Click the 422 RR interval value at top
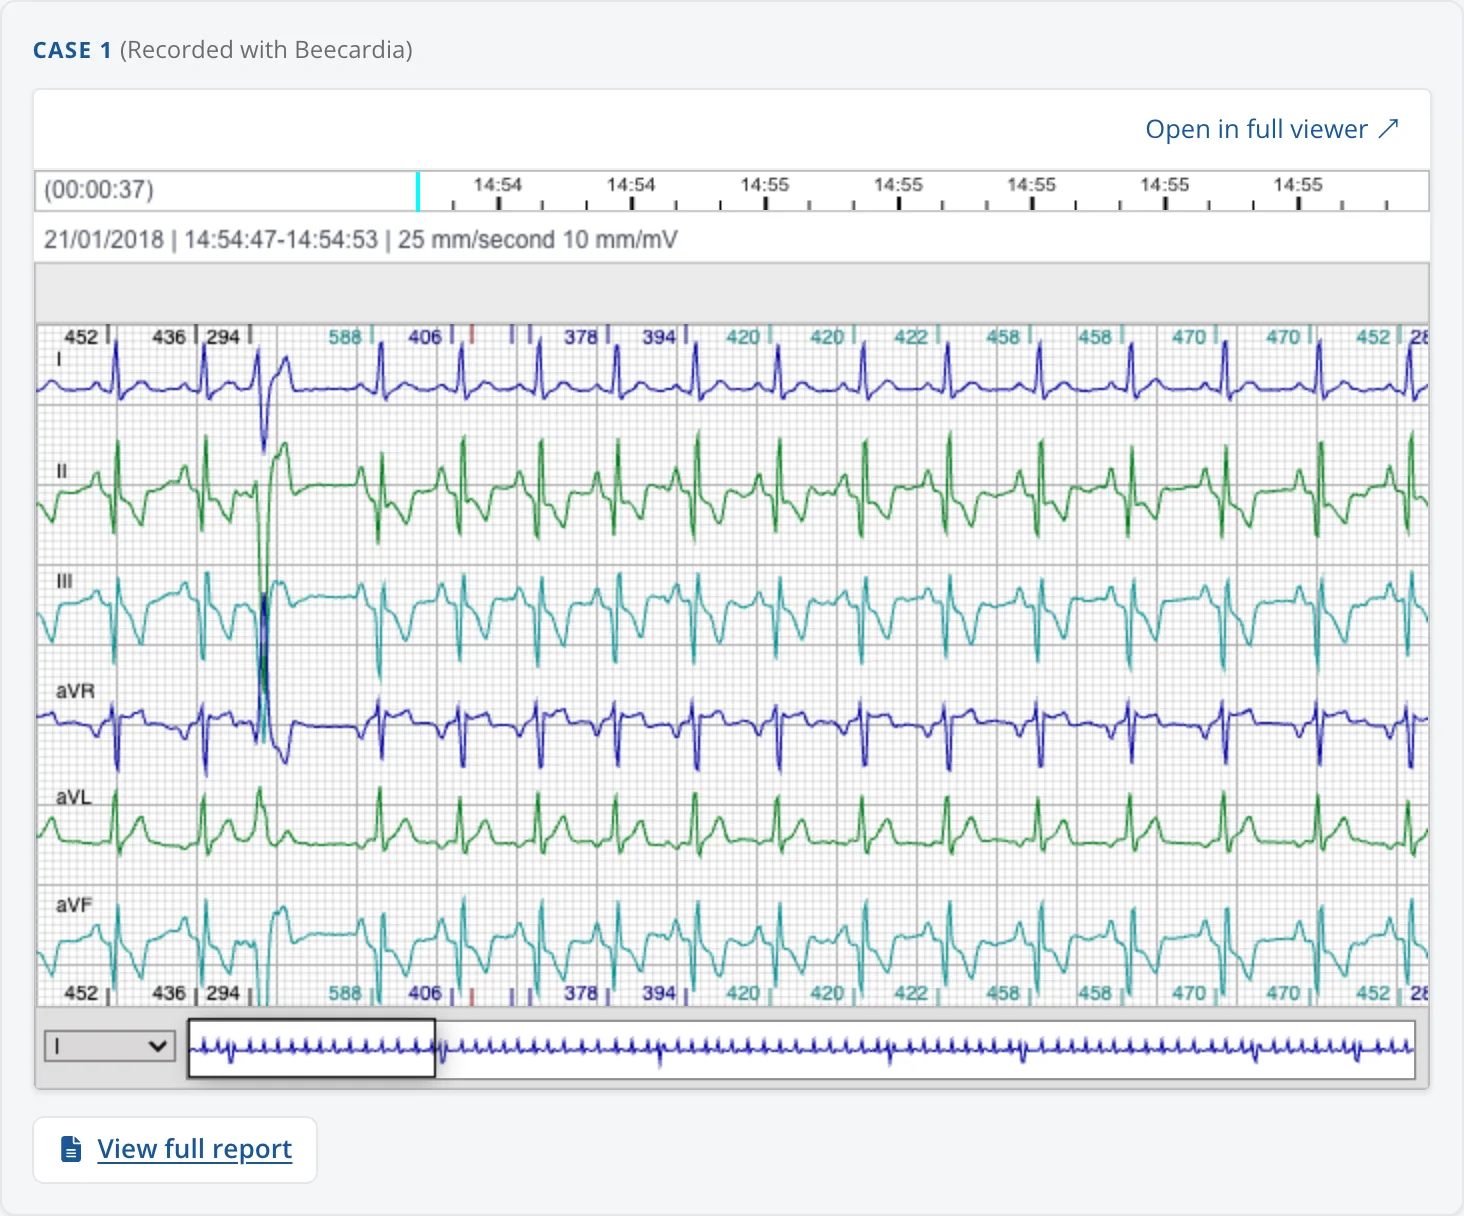 click(x=911, y=337)
